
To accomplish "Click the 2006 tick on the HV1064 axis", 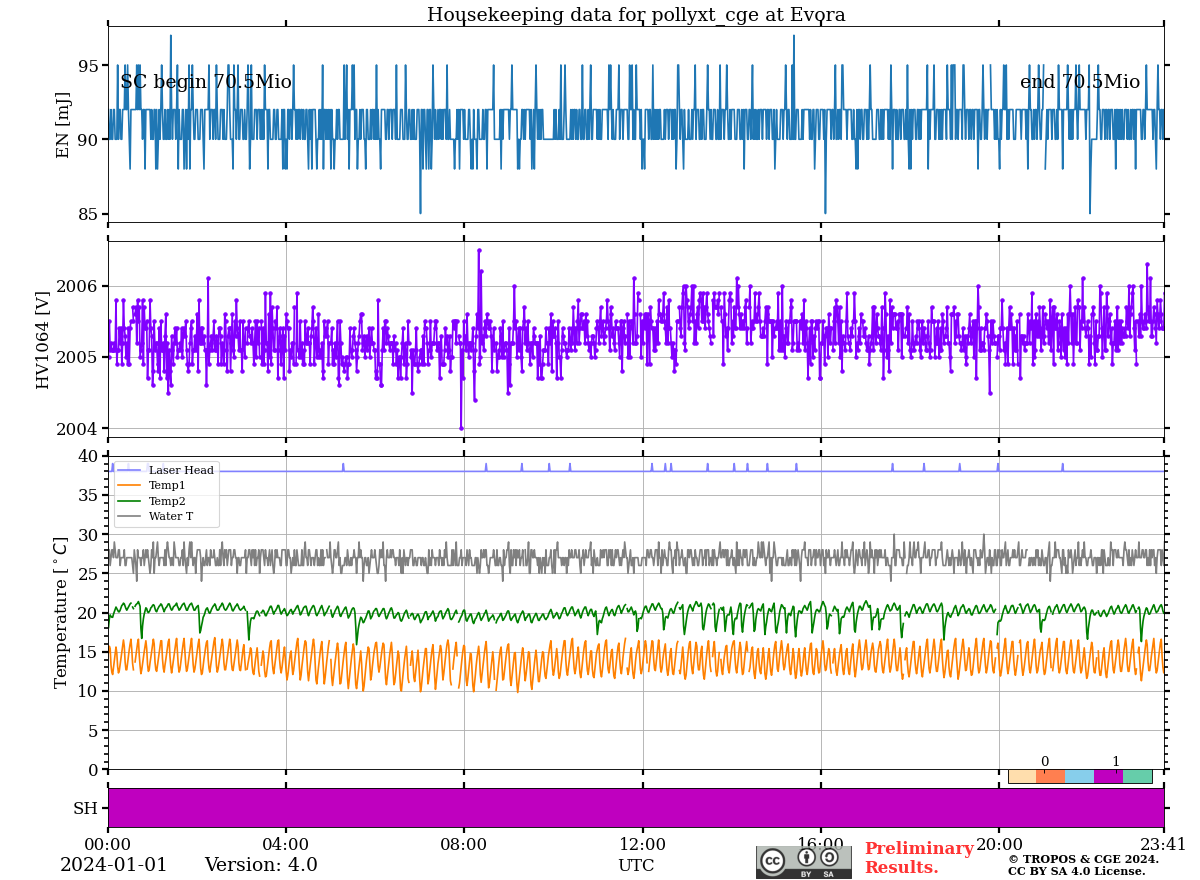I will (x=77, y=286).
